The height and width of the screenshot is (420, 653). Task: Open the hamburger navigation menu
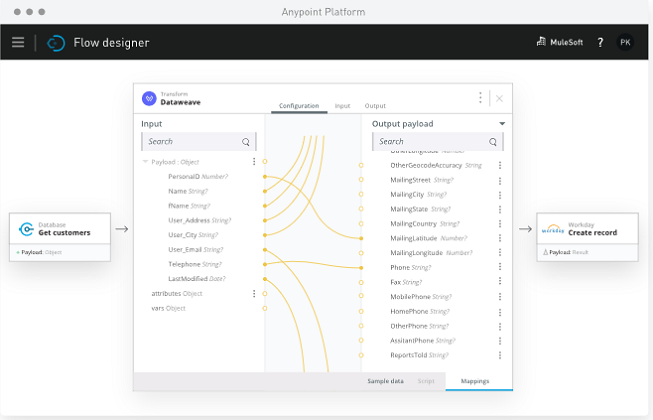point(18,42)
